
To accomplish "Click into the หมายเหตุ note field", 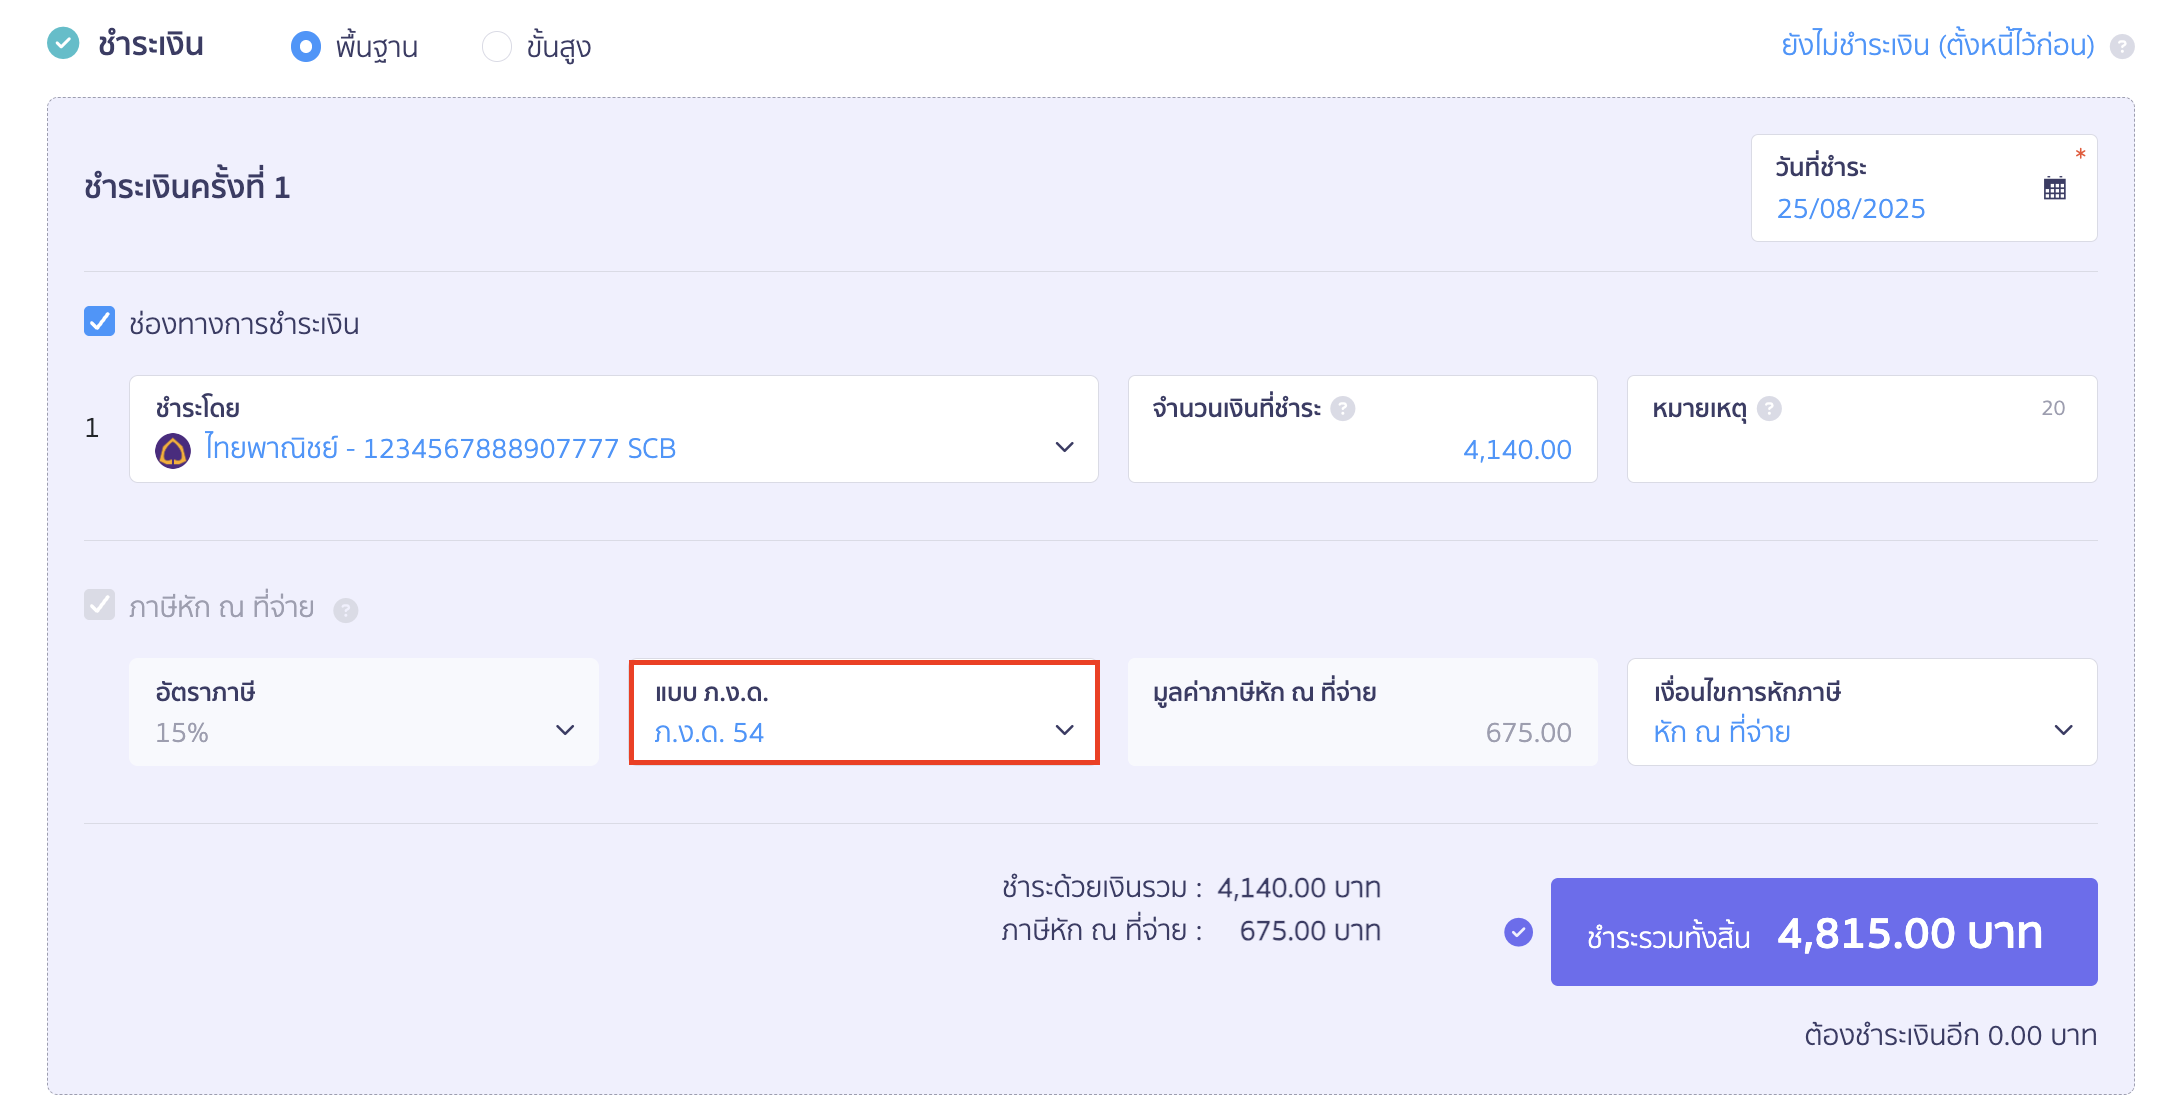I will pos(1862,429).
